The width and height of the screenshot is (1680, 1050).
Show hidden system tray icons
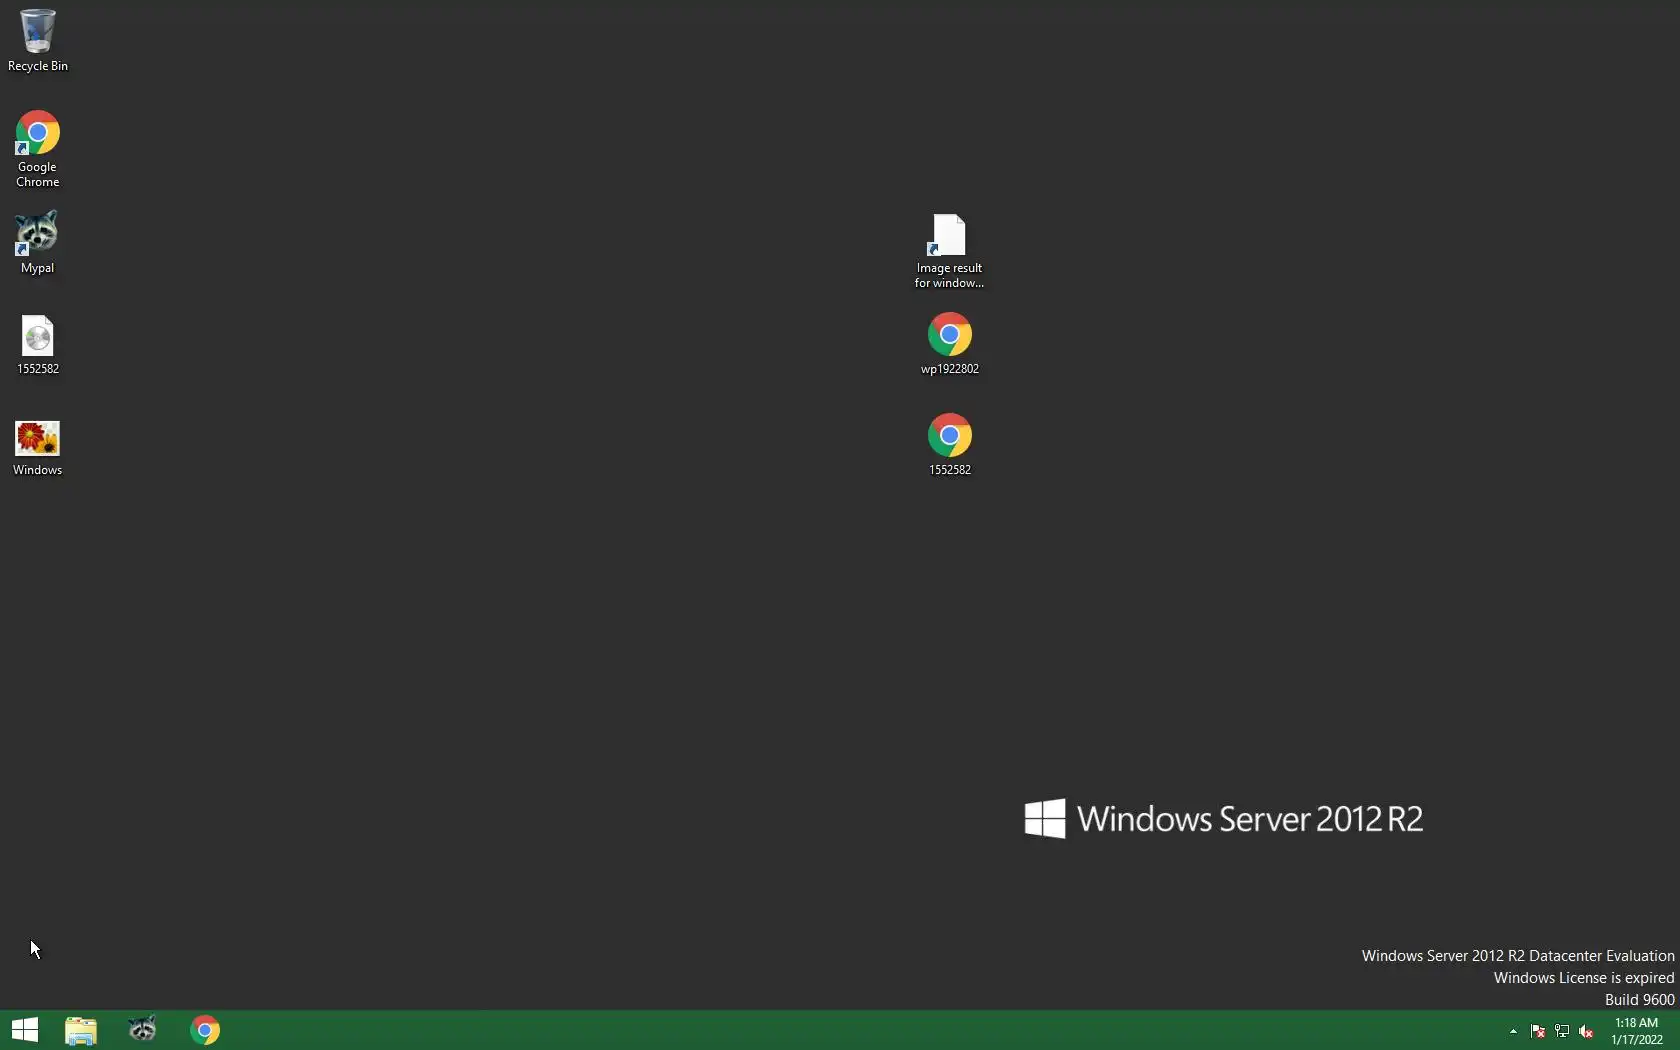point(1513,1031)
